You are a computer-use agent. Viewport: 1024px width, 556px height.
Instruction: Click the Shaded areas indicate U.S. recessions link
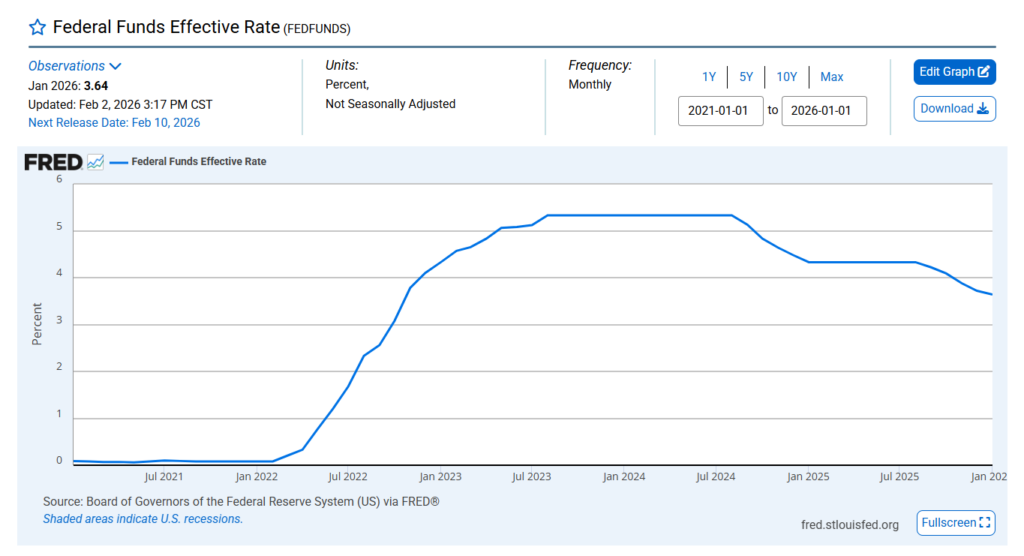coord(143,519)
